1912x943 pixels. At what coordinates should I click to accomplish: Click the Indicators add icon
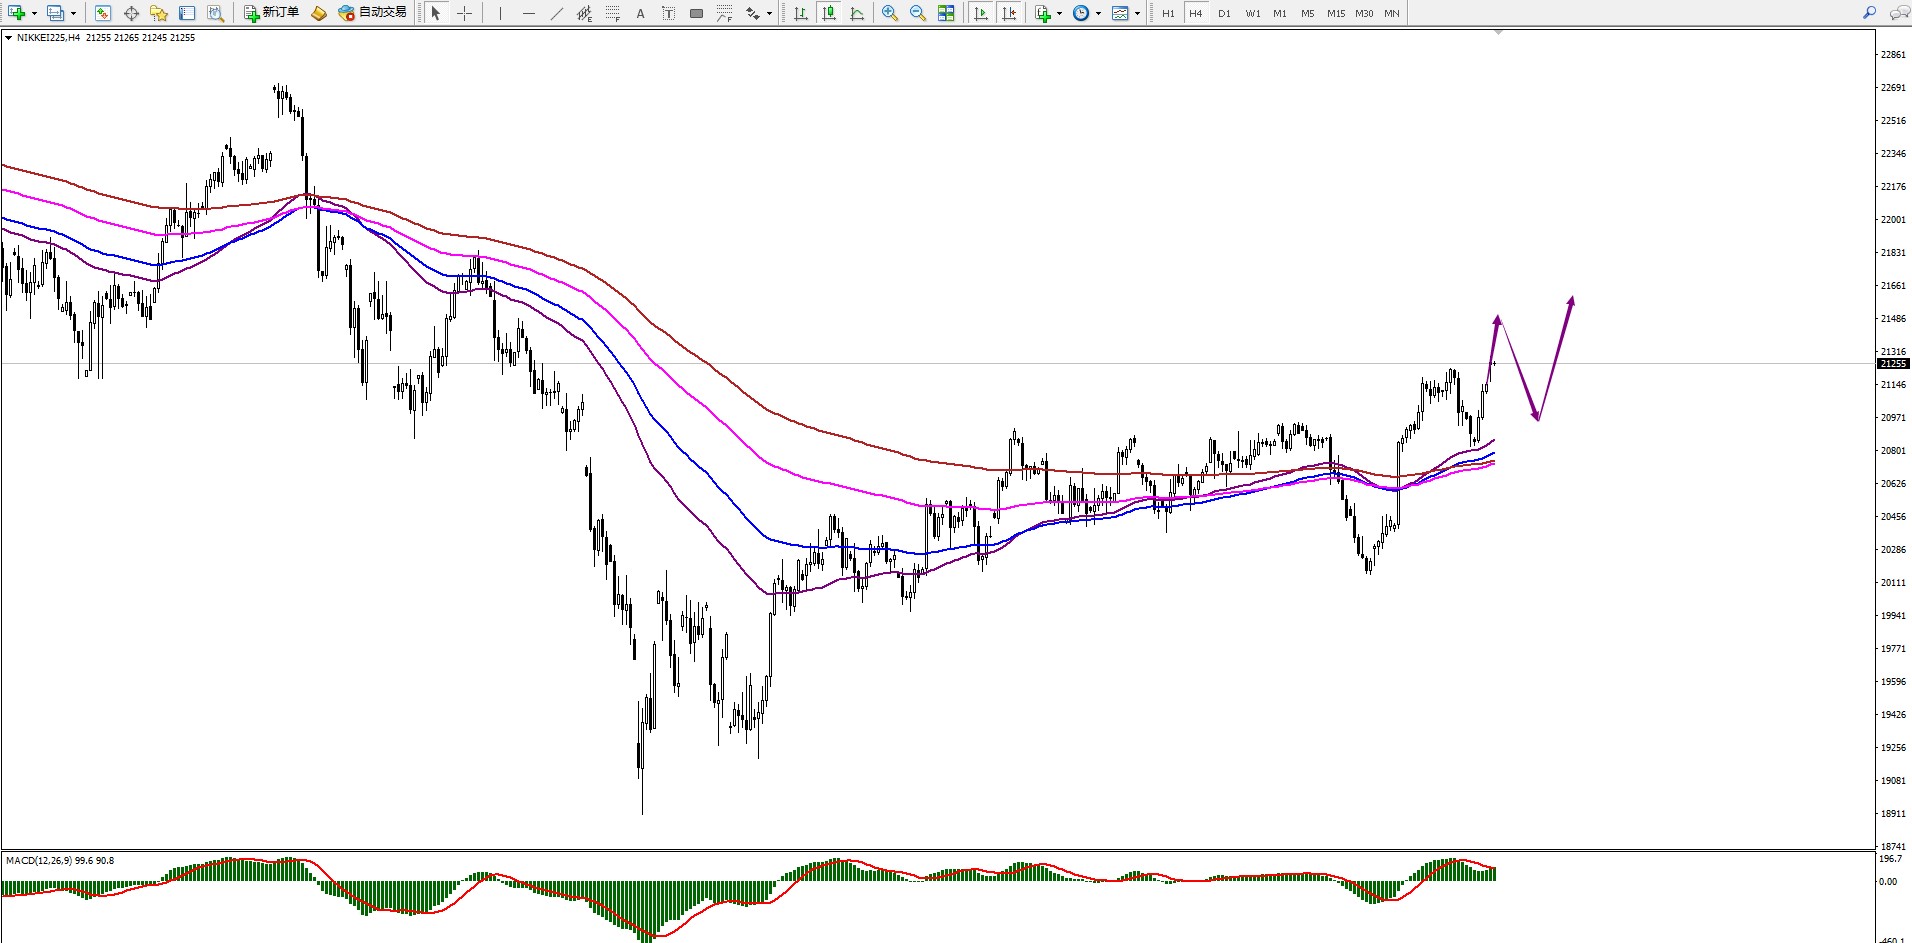tap(1042, 13)
